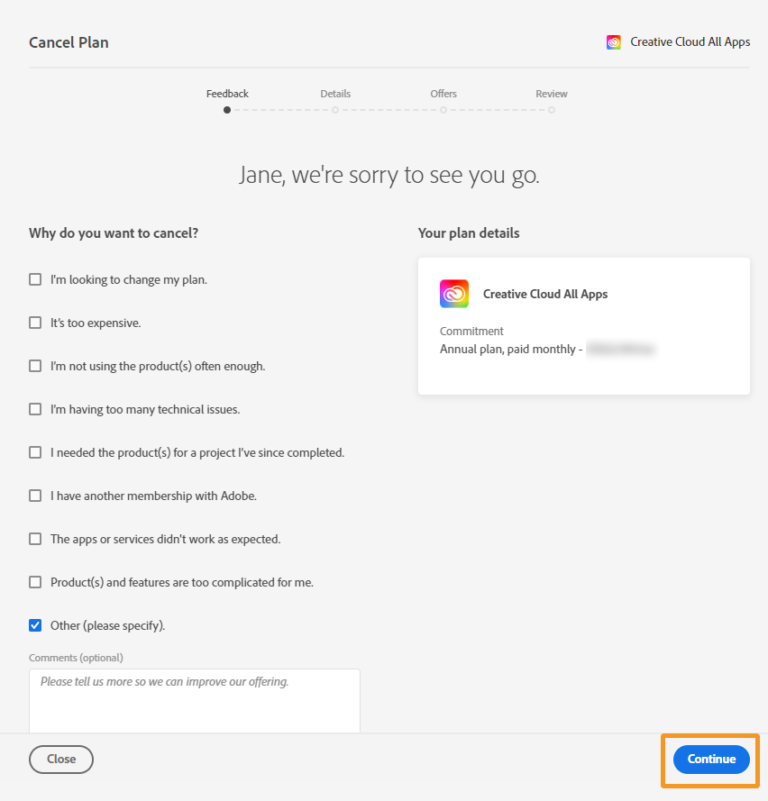Check 'Product(s) and features are too complicated'
This screenshot has height=801, width=768.
pyautogui.click(x=35, y=582)
